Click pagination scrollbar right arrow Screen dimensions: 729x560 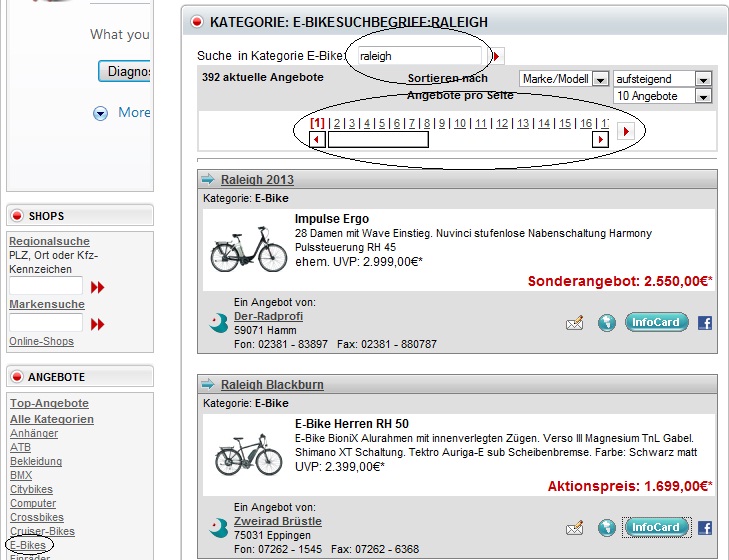[600, 140]
